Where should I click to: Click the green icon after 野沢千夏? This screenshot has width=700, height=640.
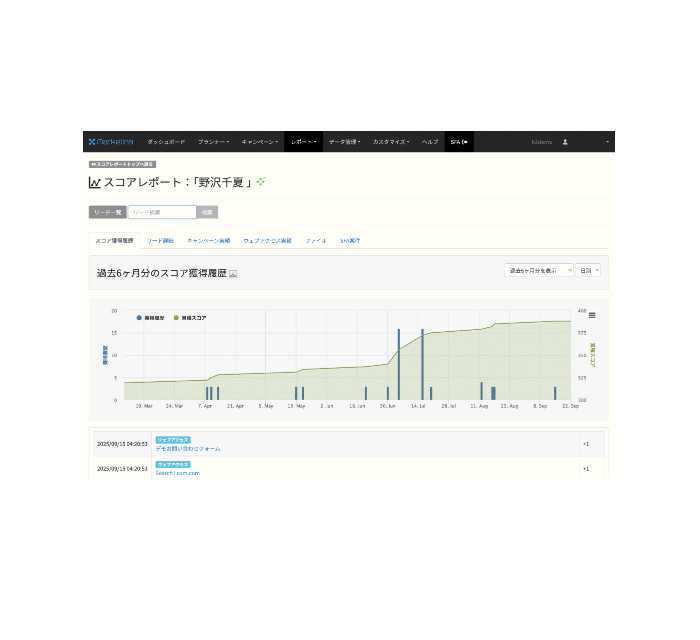(x=261, y=181)
